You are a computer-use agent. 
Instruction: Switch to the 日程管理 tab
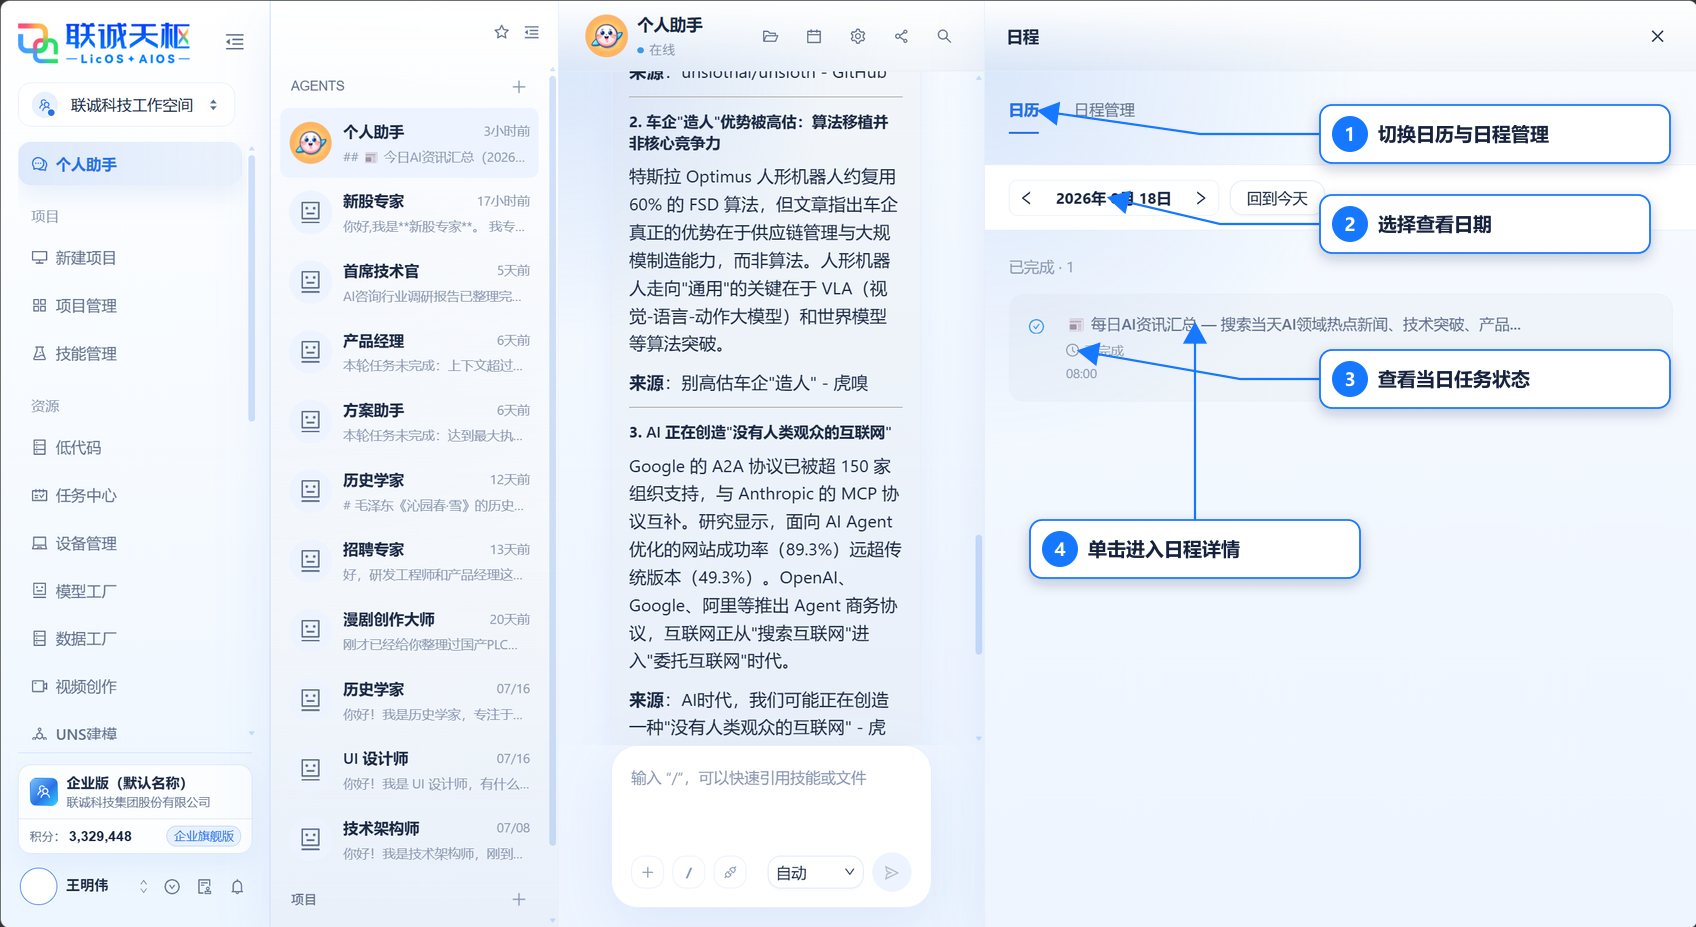(x=1104, y=110)
